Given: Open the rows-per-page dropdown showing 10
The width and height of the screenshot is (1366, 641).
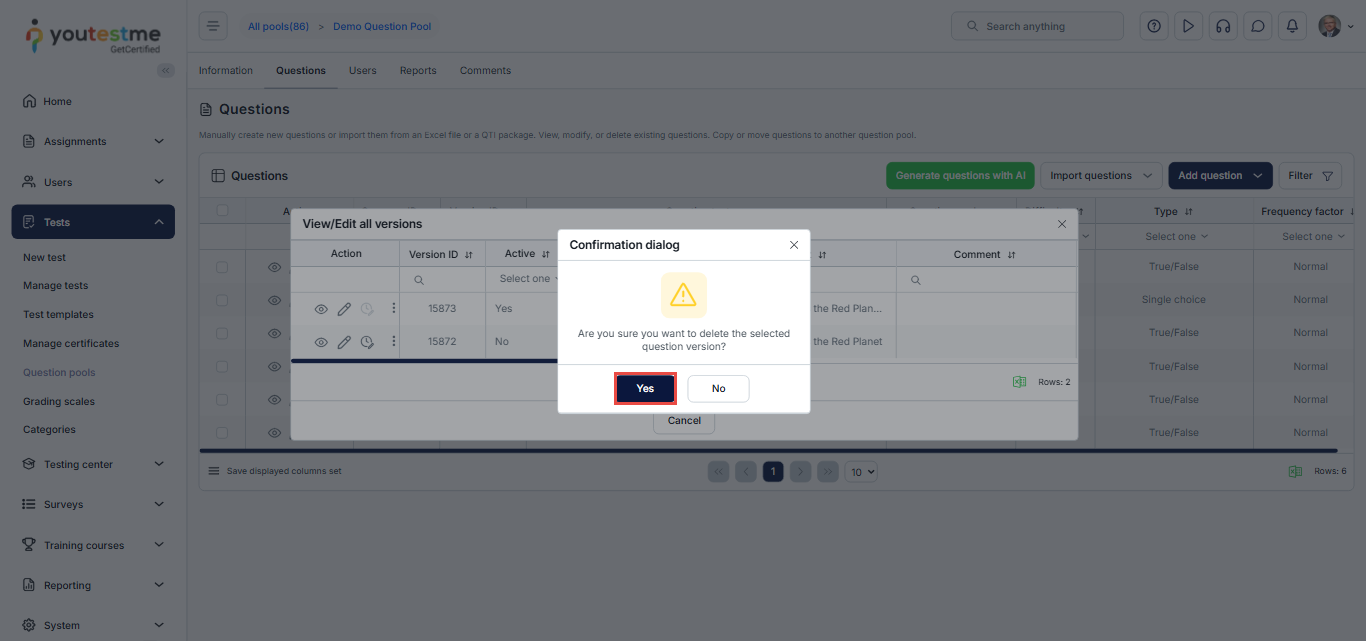Looking at the screenshot, I should tap(860, 471).
